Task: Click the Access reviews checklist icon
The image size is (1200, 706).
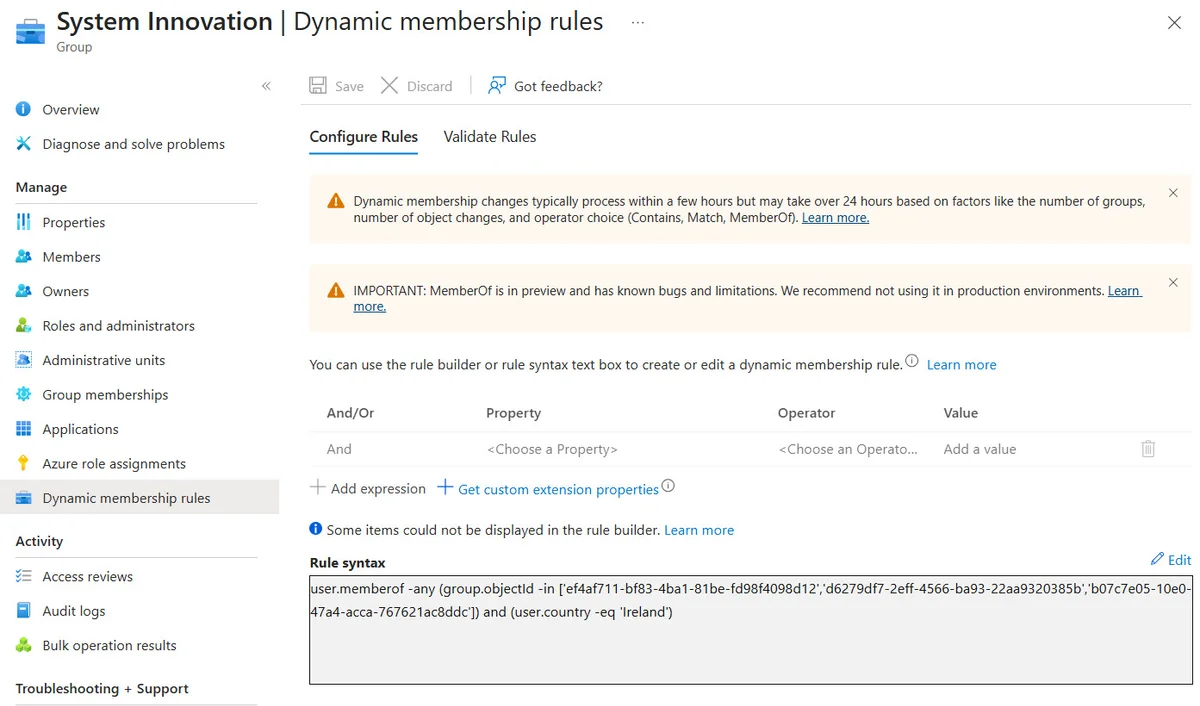Action: [x=23, y=576]
